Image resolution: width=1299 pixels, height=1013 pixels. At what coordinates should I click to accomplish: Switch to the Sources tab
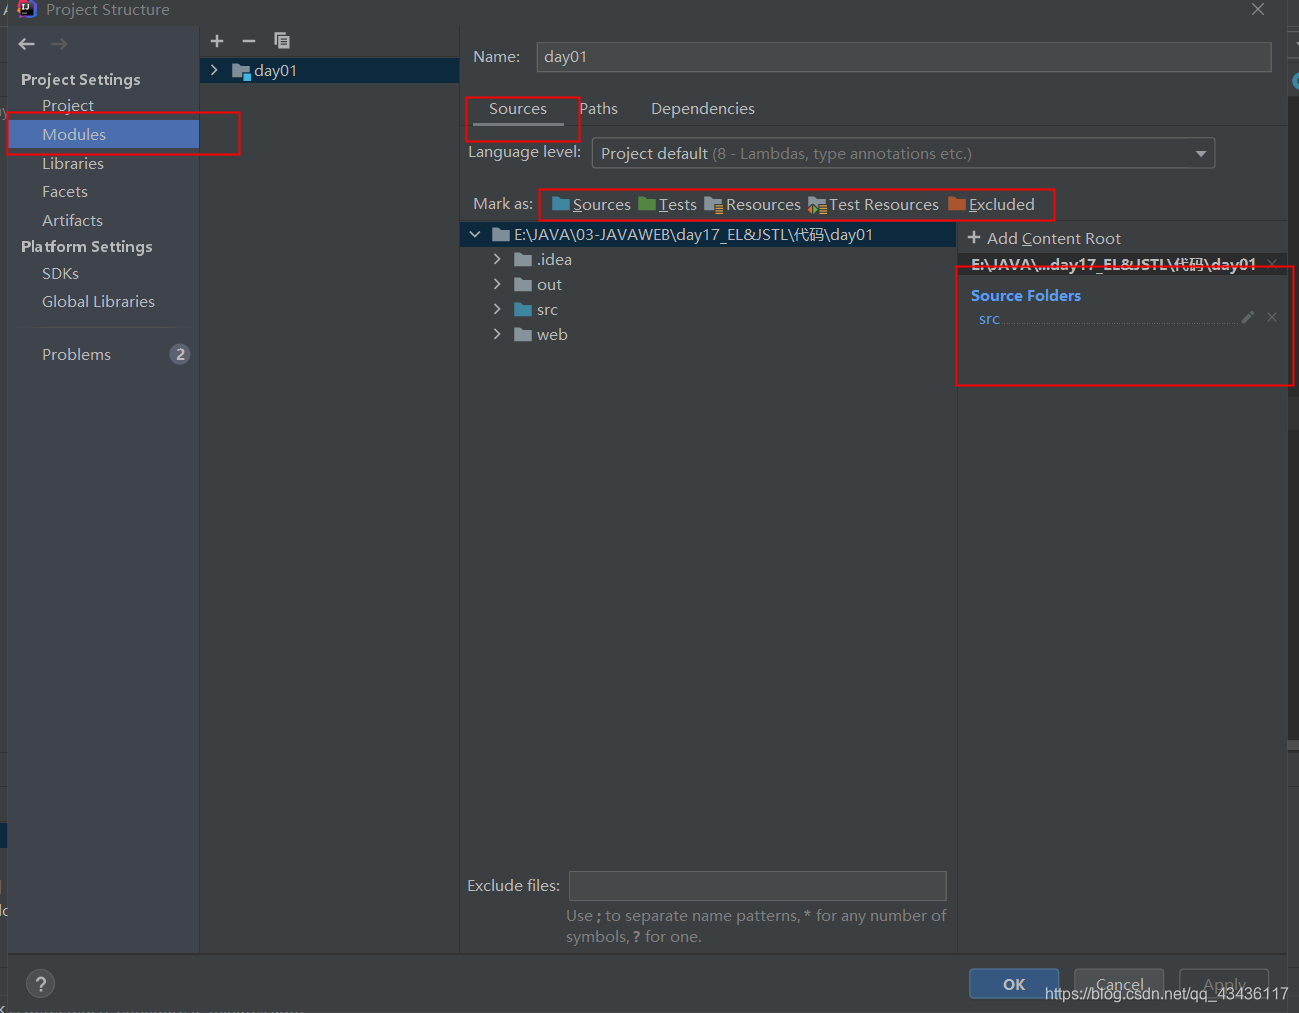coord(518,109)
